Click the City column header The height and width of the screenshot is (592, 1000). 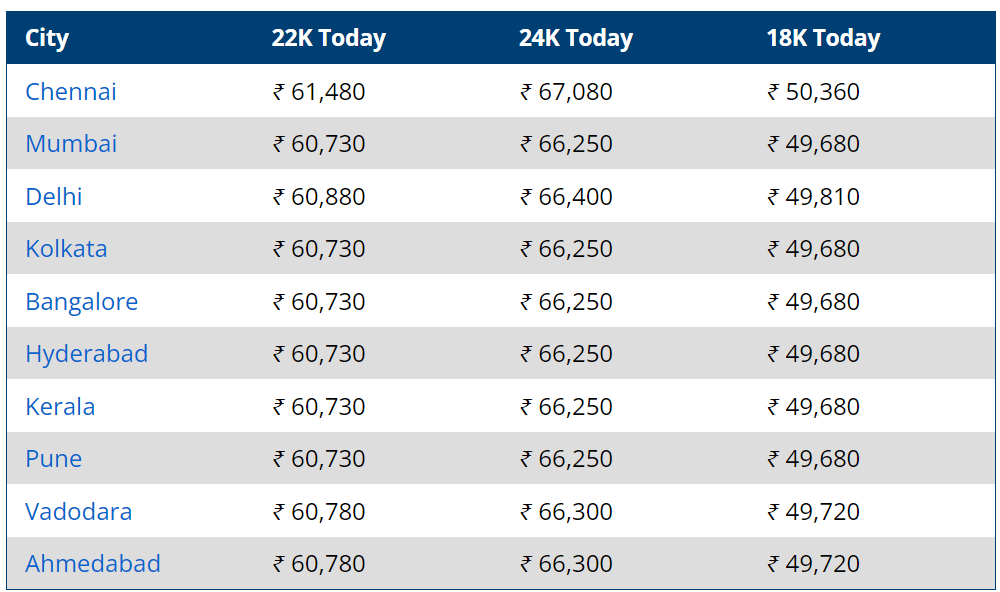click(x=47, y=38)
